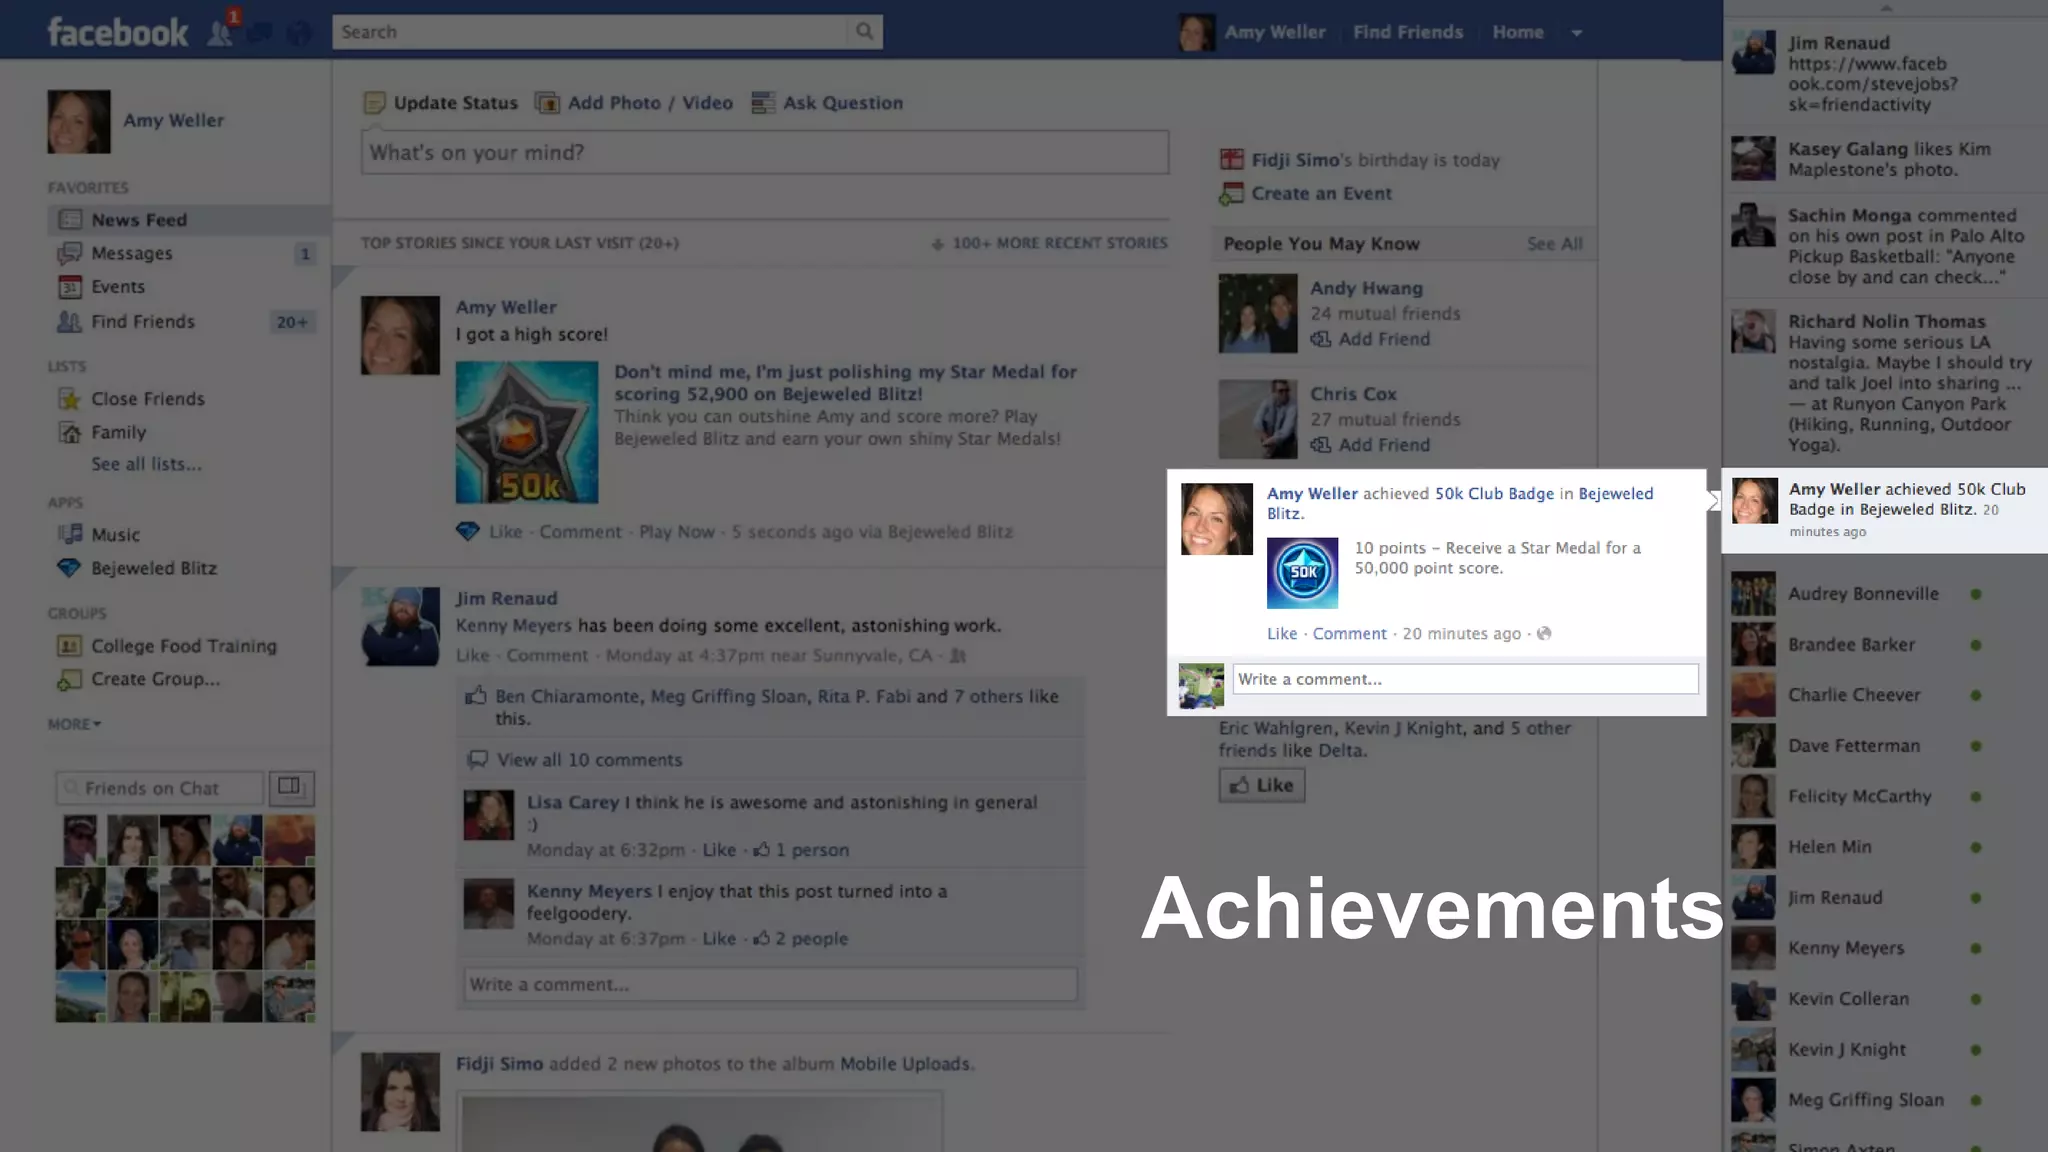Open Sachin Monga ticker story
This screenshot has width=2048, height=1152.
1885,246
